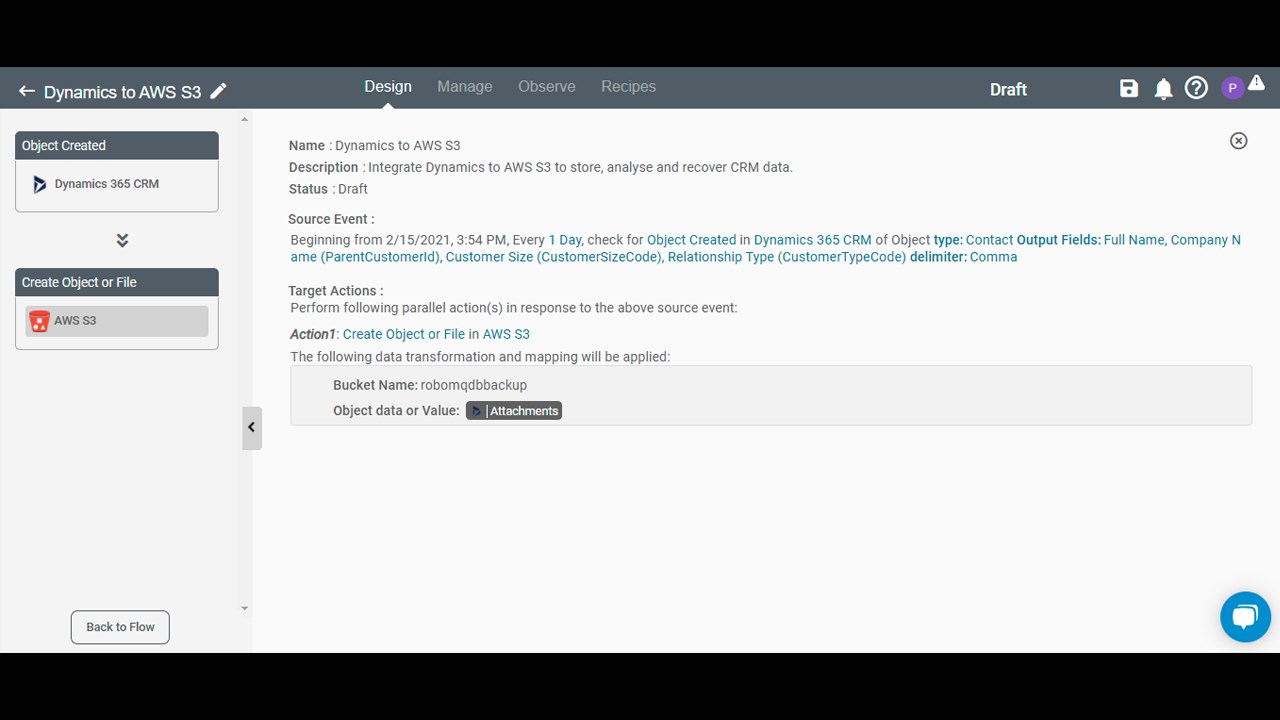Click the Output Fields link text

click(1059, 240)
